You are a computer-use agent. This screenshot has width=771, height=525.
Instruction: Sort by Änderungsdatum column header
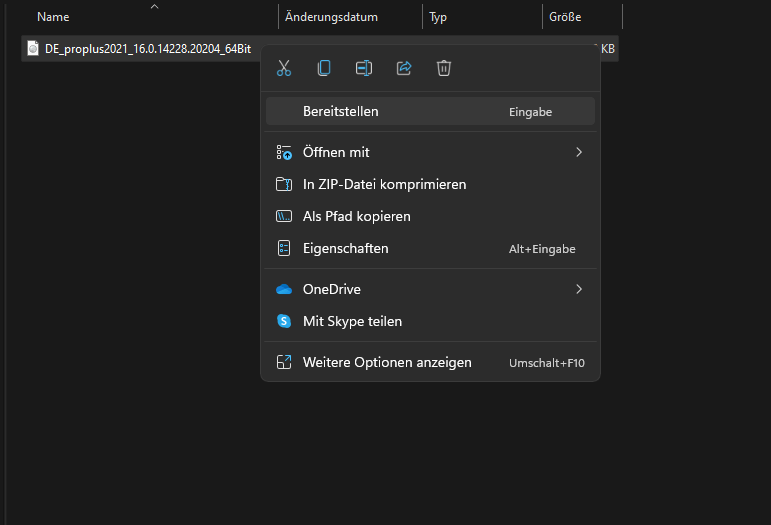coord(331,17)
